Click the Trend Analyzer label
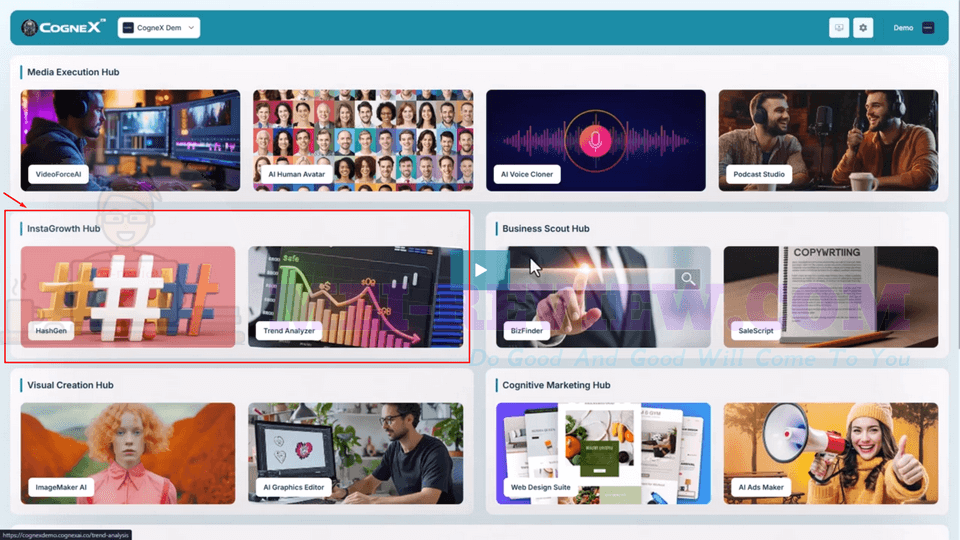The height and width of the screenshot is (540, 960). coord(289,331)
